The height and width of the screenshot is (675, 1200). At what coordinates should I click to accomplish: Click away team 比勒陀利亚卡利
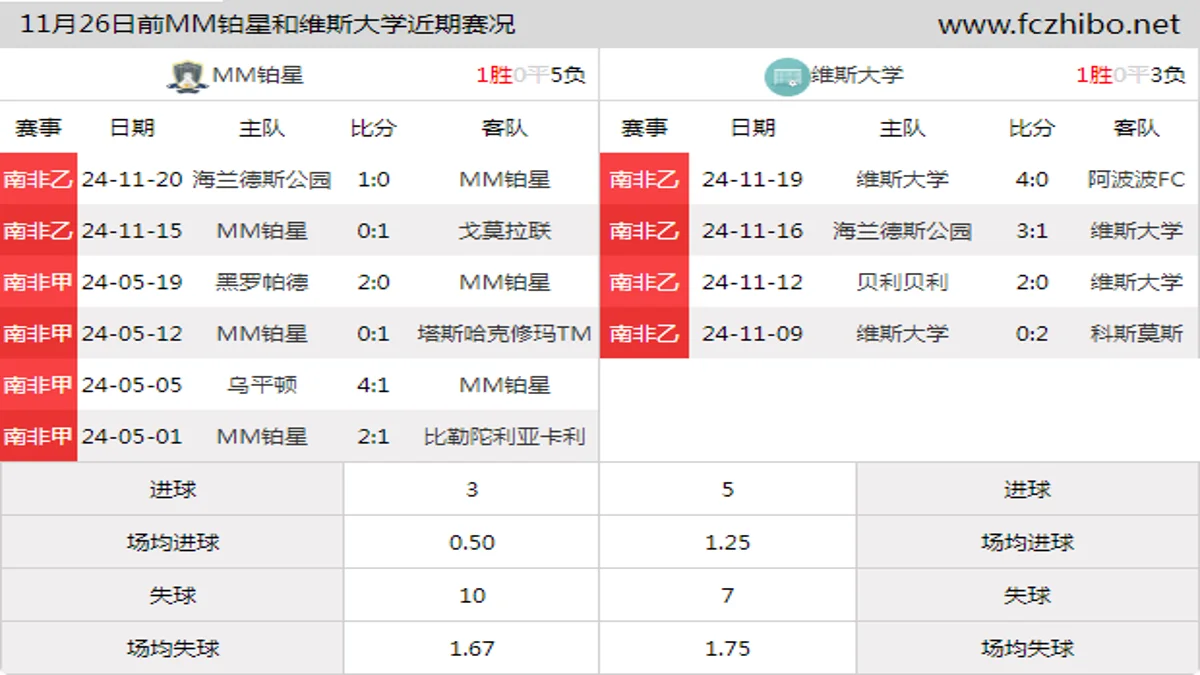505,436
